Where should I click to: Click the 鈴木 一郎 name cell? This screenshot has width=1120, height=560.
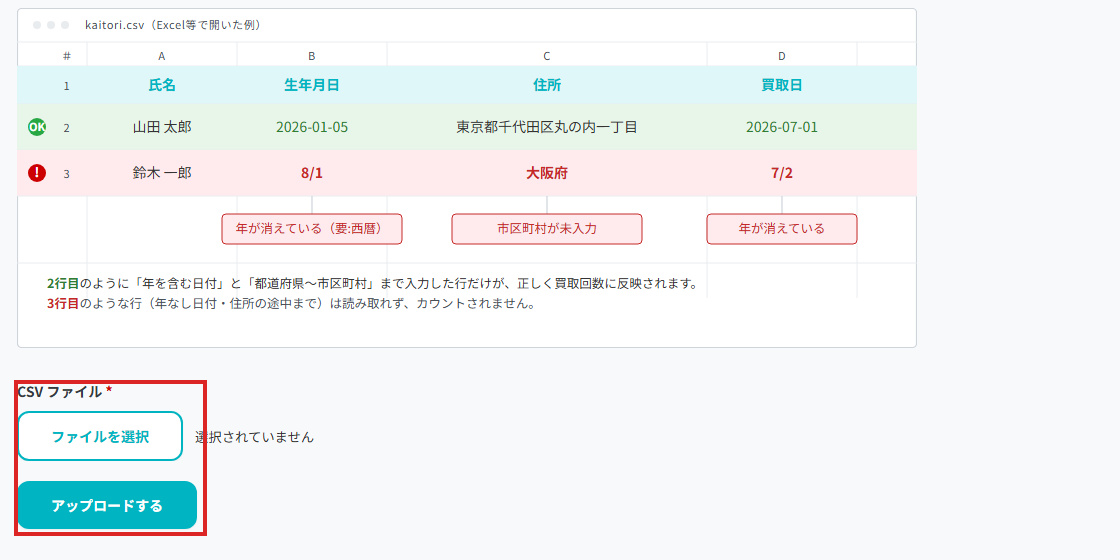[x=162, y=173]
